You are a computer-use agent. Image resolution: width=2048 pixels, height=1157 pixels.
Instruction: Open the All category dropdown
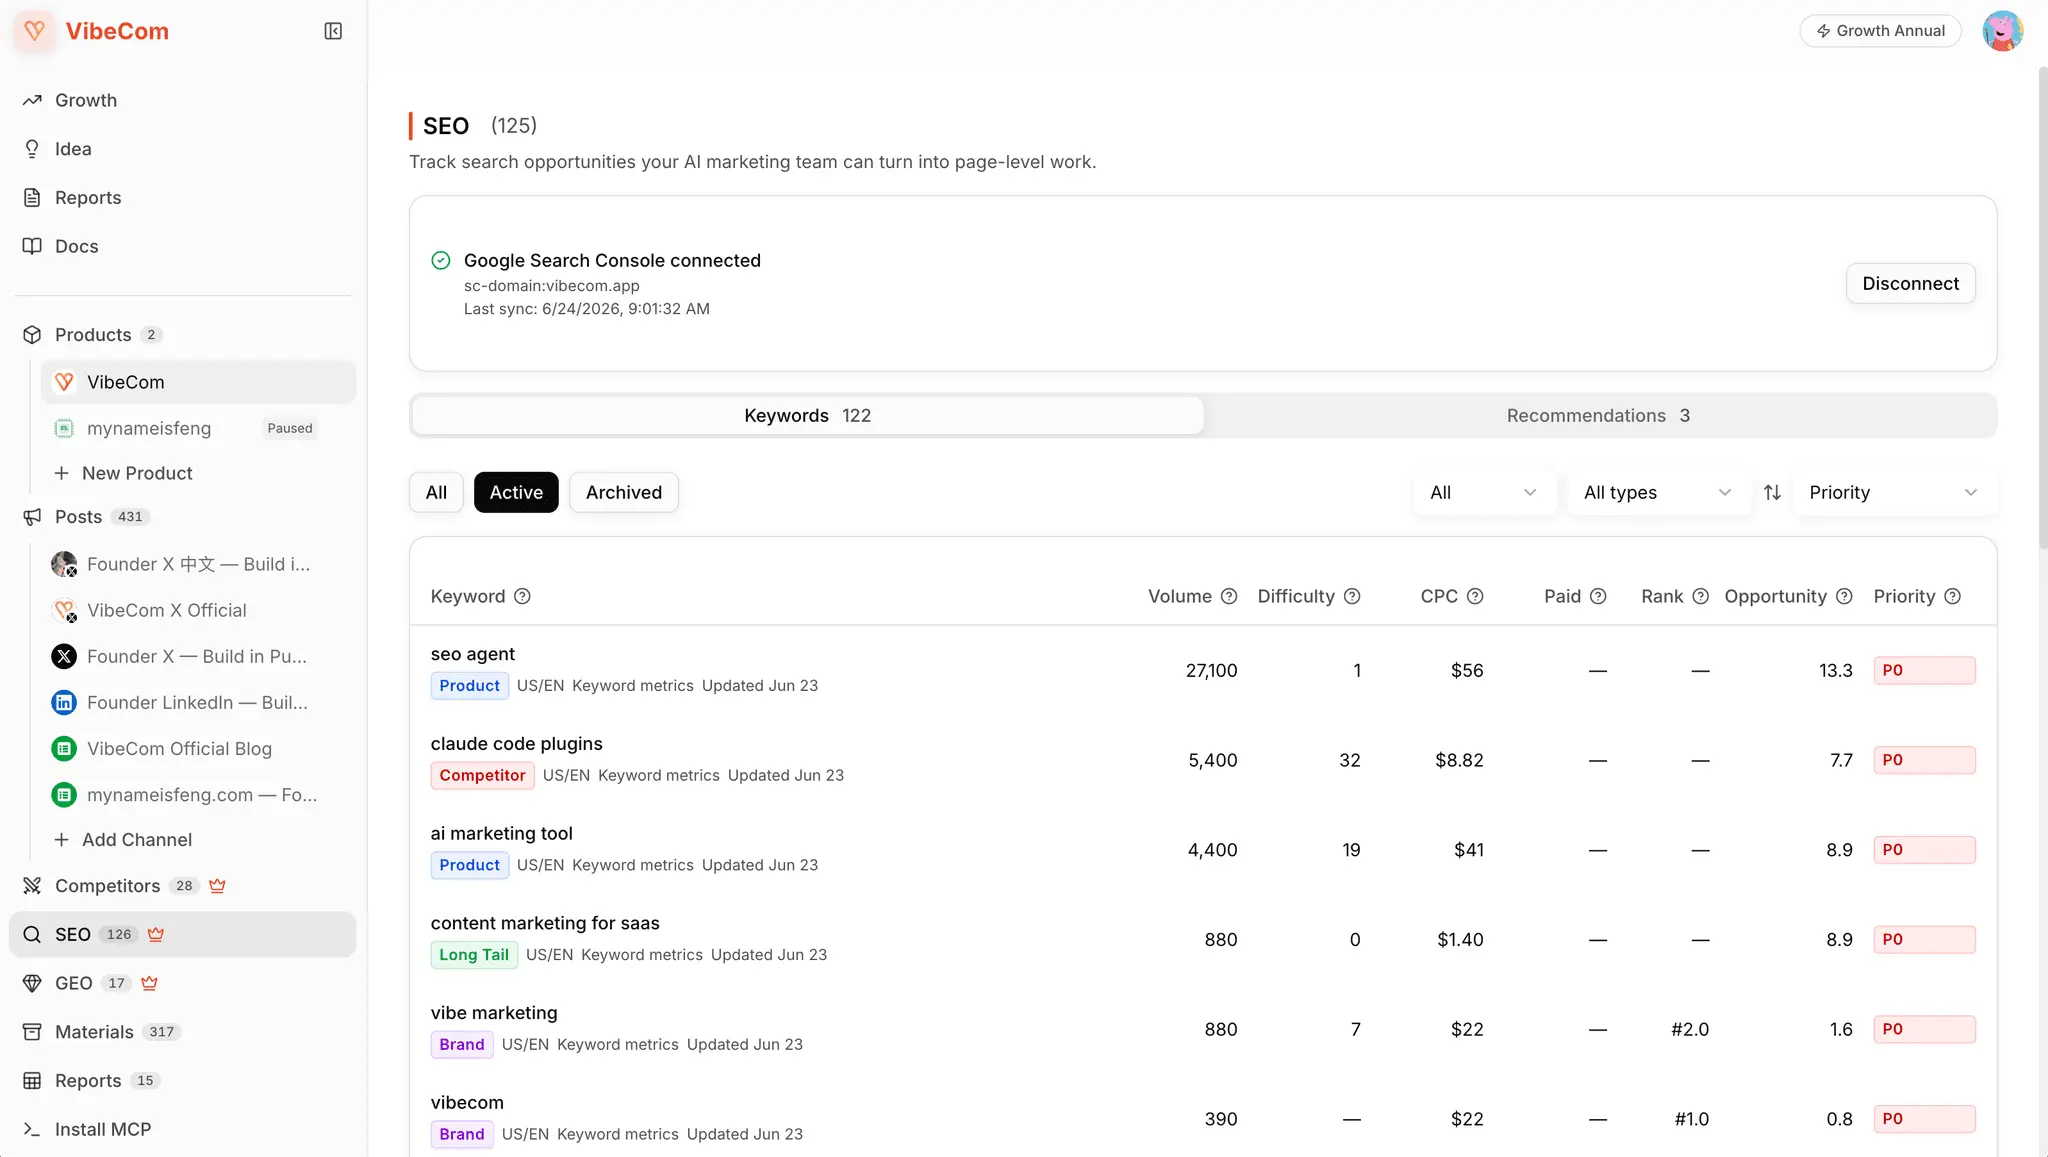click(1484, 492)
